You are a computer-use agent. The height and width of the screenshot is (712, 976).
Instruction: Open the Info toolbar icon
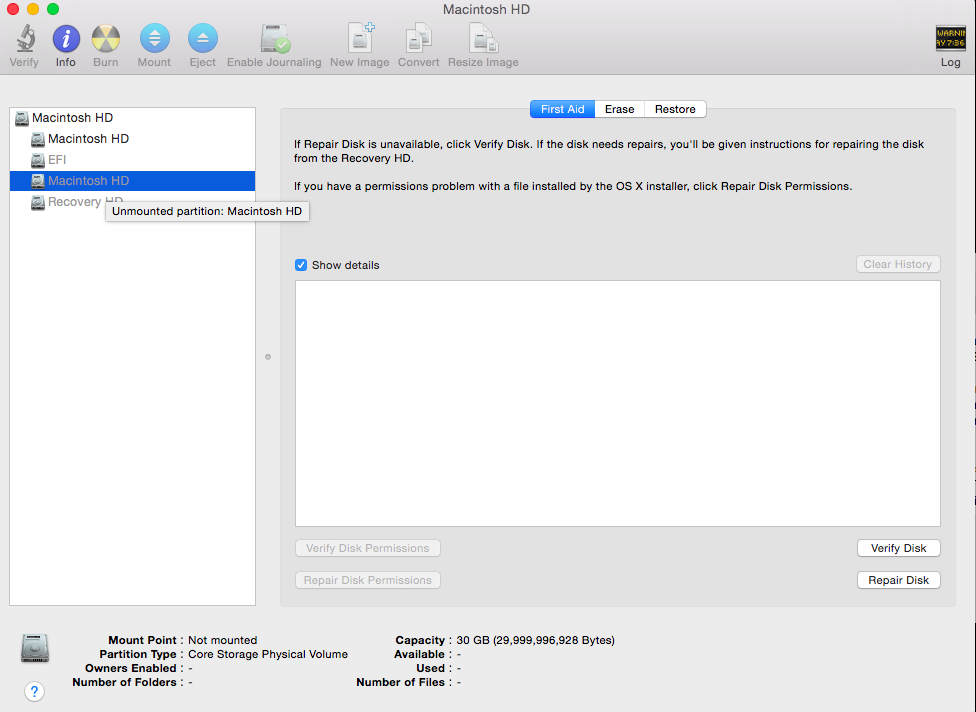(66, 39)
